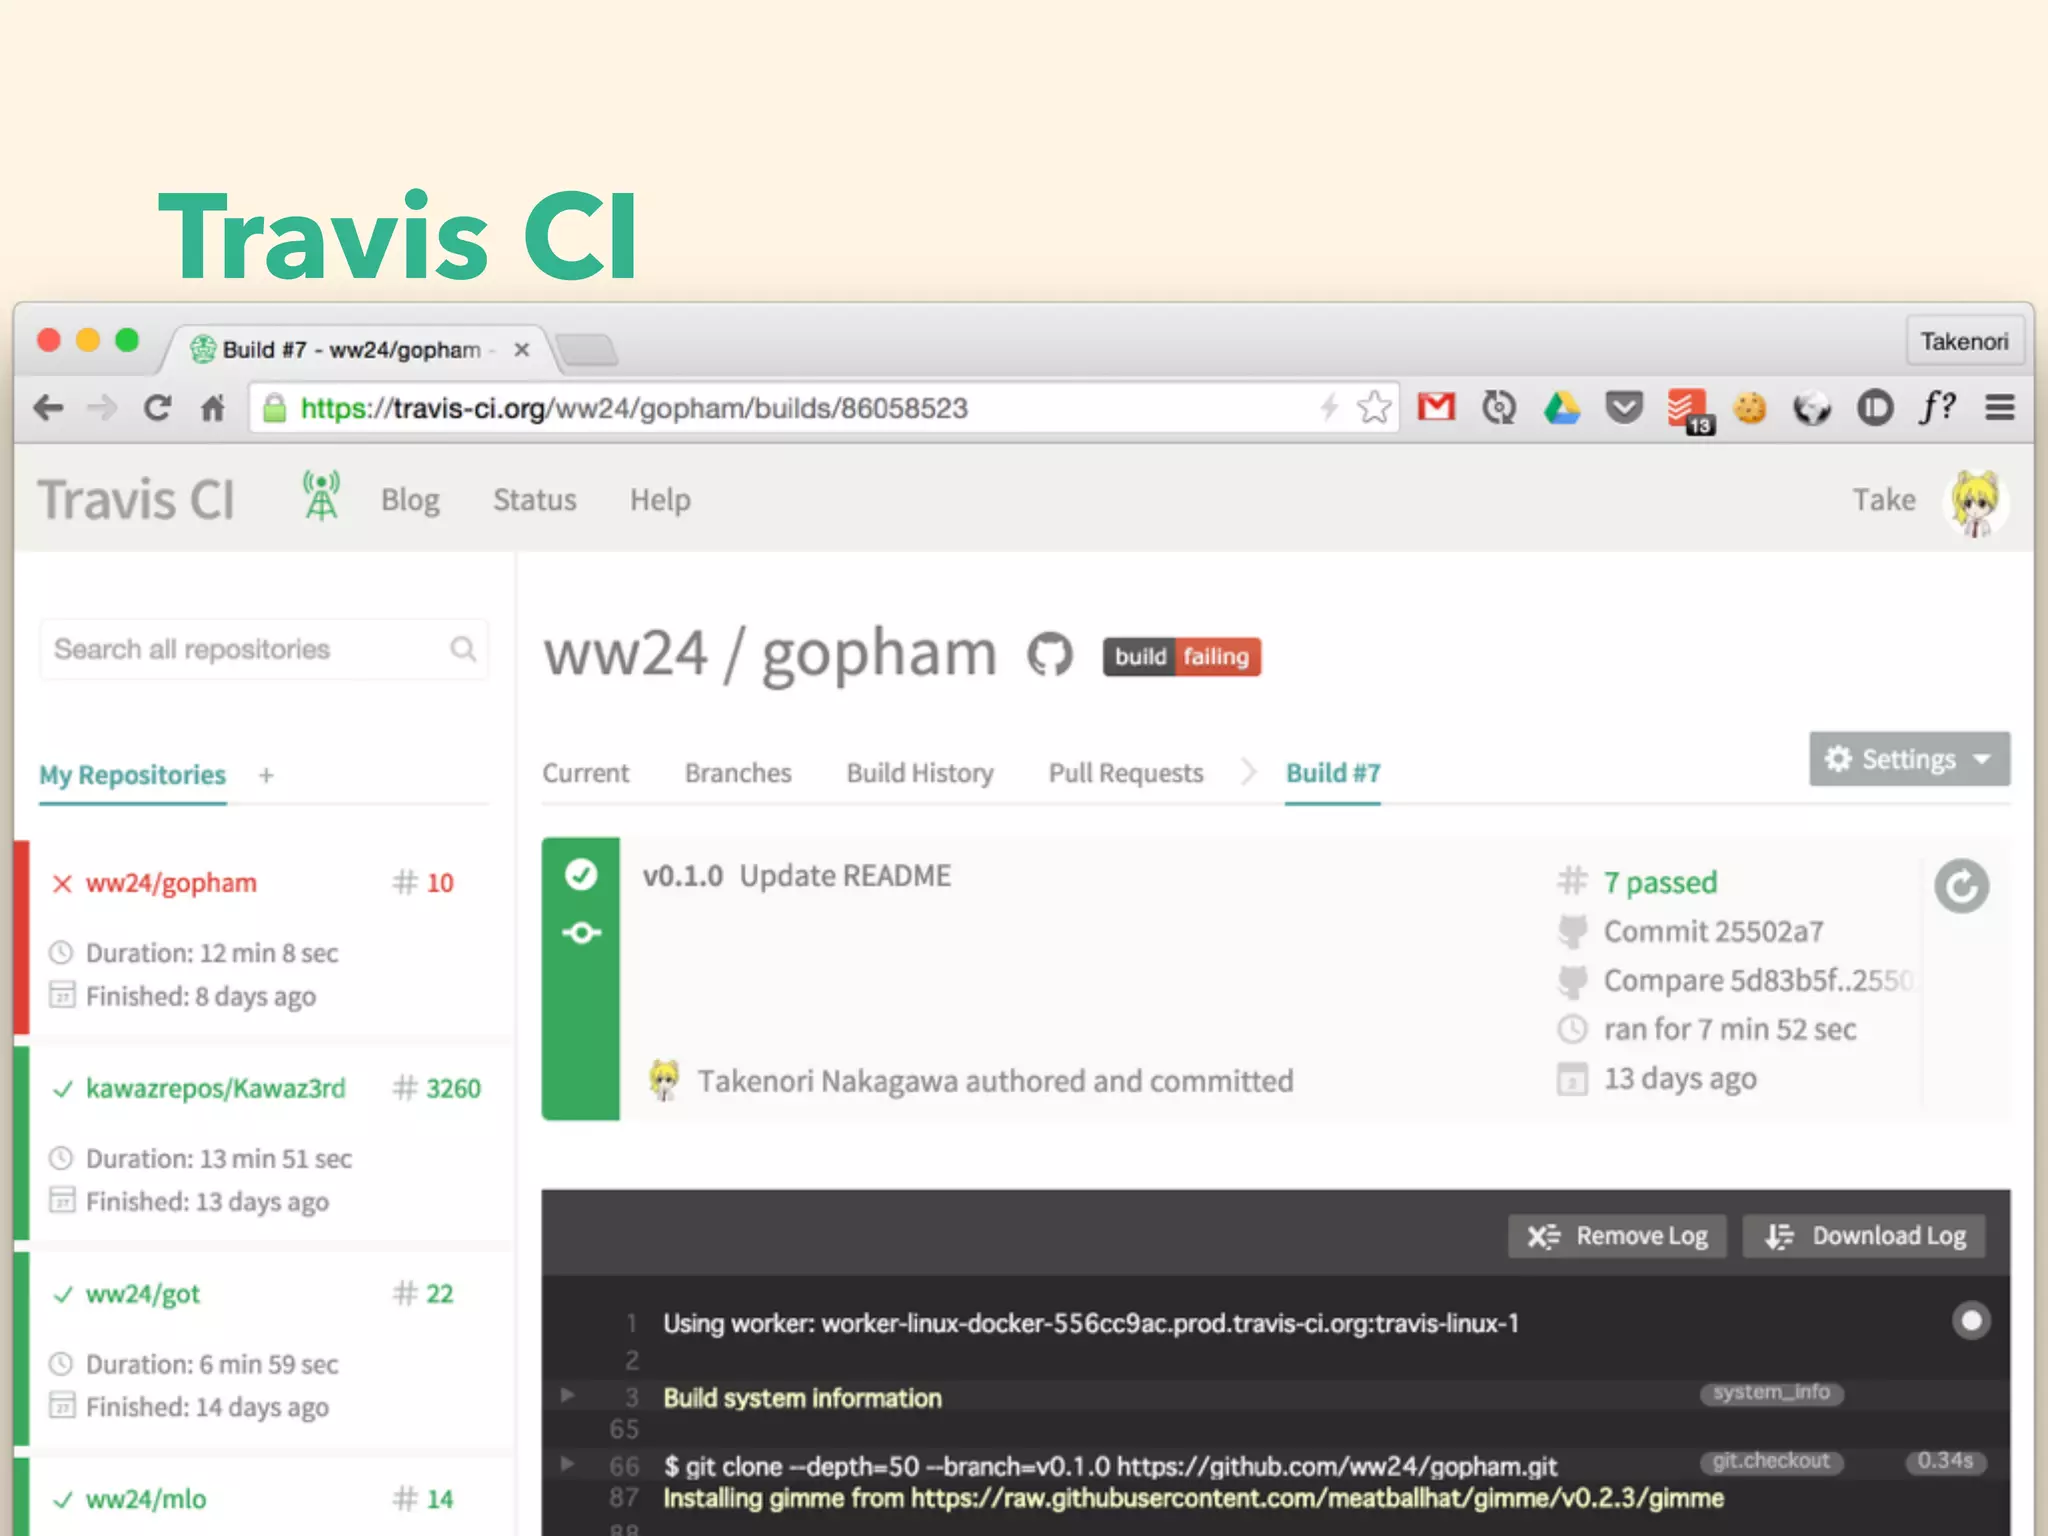Close the Build #7 browser tab

pyautogui.click(x=521, y=350)
